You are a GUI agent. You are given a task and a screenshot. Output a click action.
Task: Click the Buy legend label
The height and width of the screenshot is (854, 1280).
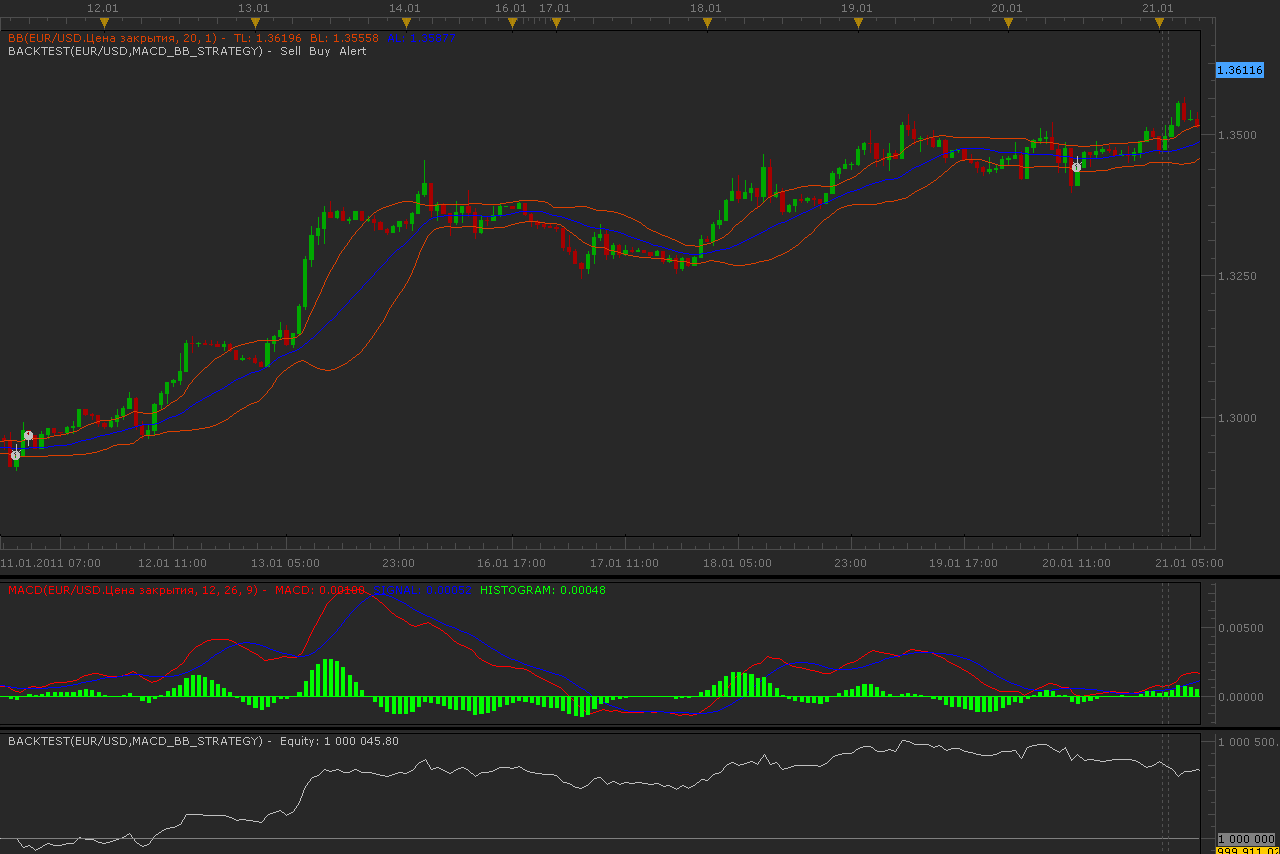tap(320, 51)
